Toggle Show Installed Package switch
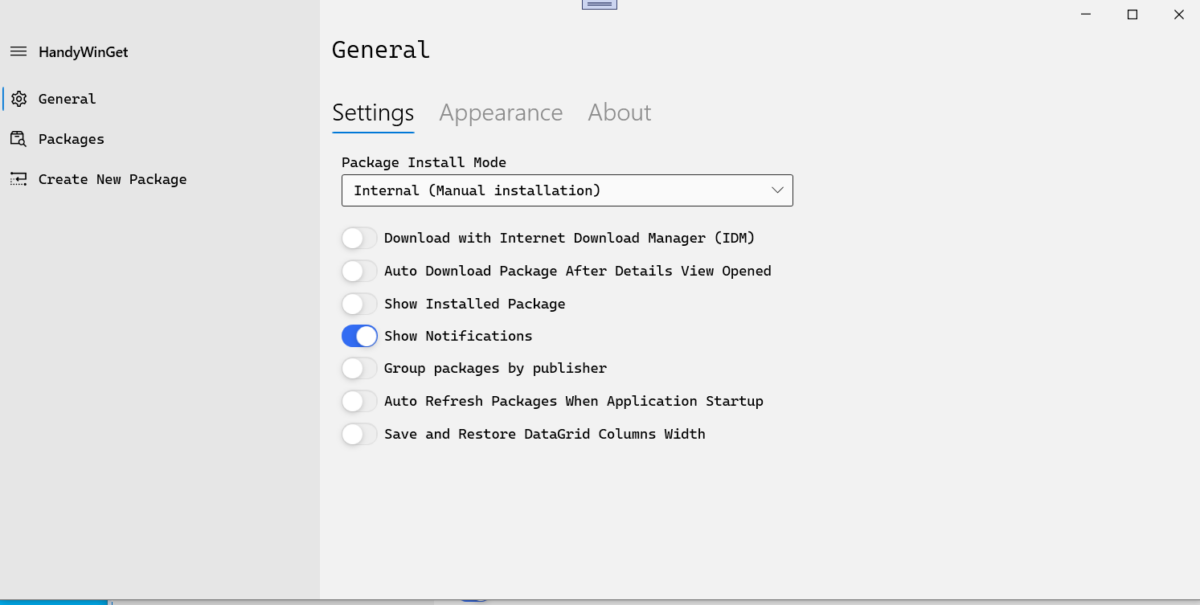 359,303
